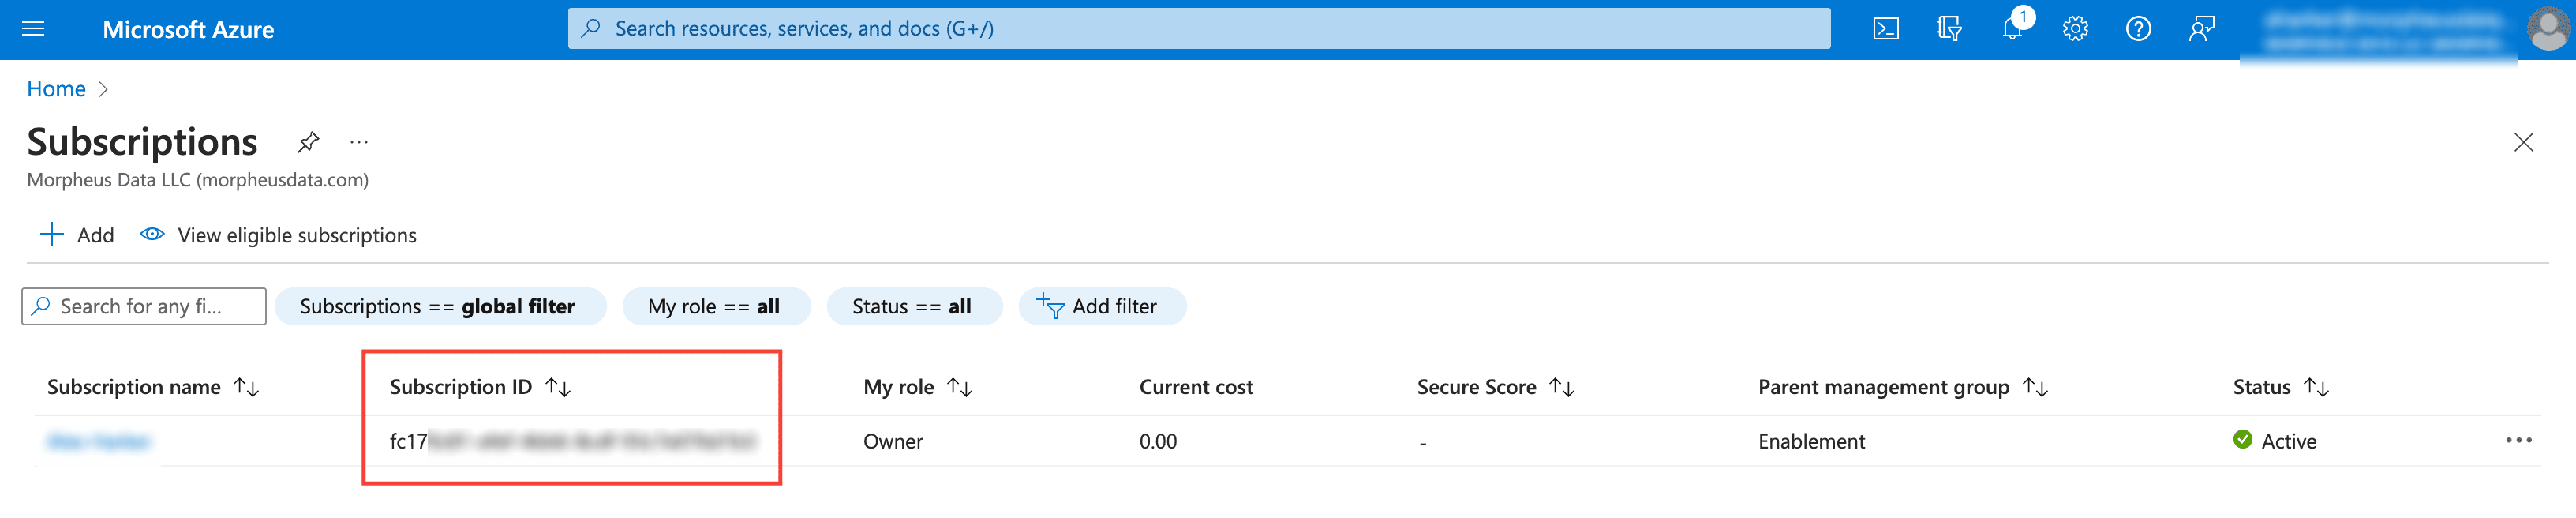
Task: Open the row actions ellipsis for the subscription
Action: (x=2518, y=440)
